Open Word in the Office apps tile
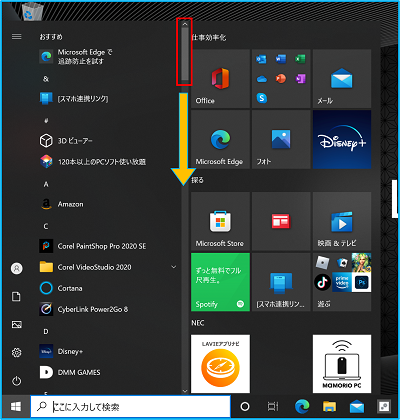 coord(281,59)
